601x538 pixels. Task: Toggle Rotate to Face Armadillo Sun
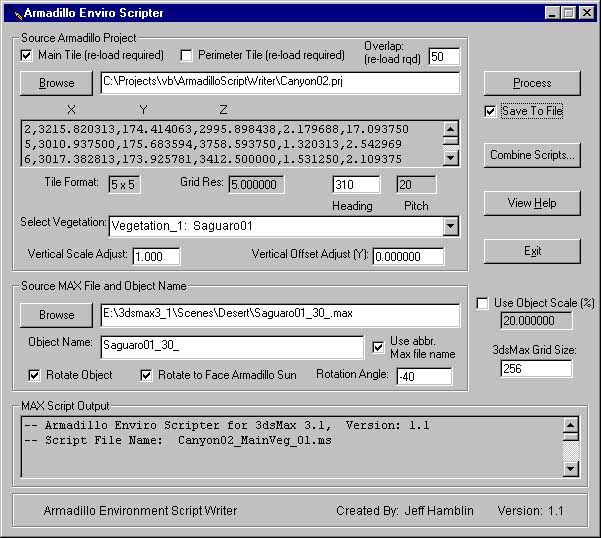click(147, 376)
